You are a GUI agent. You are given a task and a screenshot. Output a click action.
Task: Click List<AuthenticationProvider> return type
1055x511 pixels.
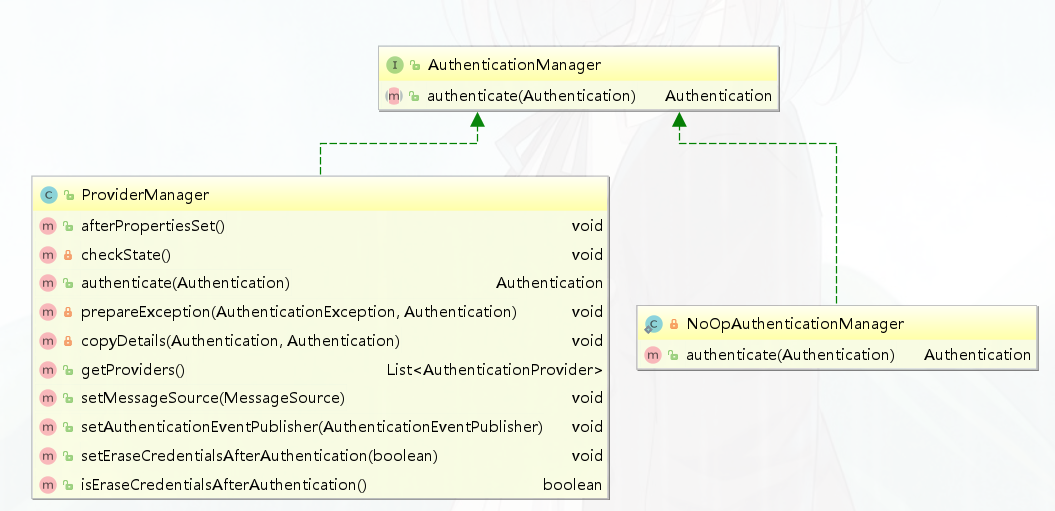point(494,370)
